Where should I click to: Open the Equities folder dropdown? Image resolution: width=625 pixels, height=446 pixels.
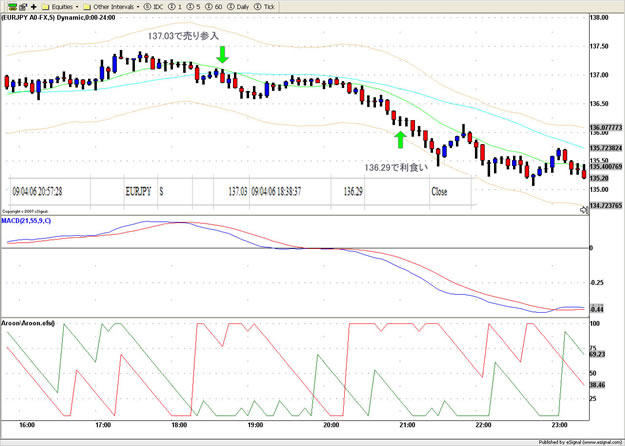pyautogui.click(x=60, y=7)
